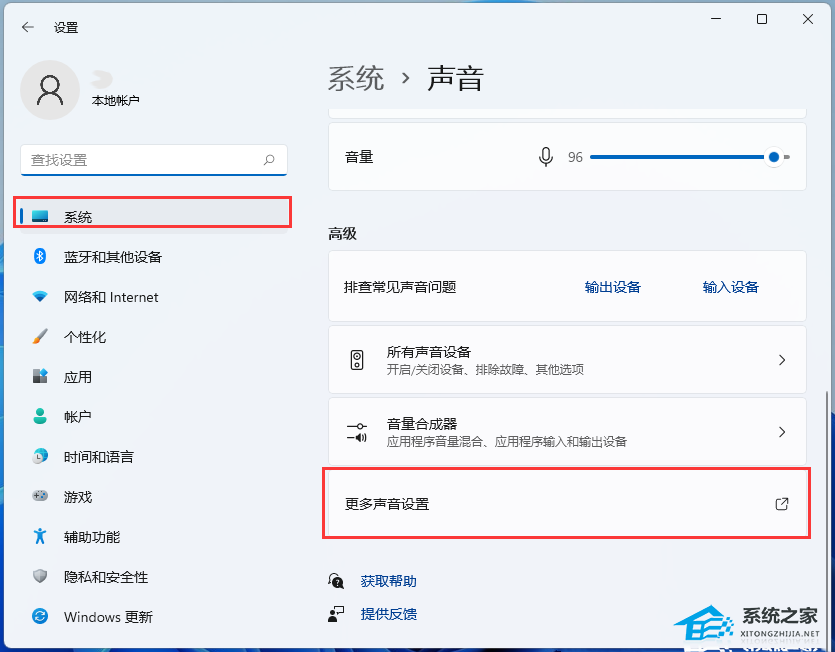This screenshot has width=835, height=652.
Task: Click the external-link icon on 更多声音设置
Action: tap(782, 503)
